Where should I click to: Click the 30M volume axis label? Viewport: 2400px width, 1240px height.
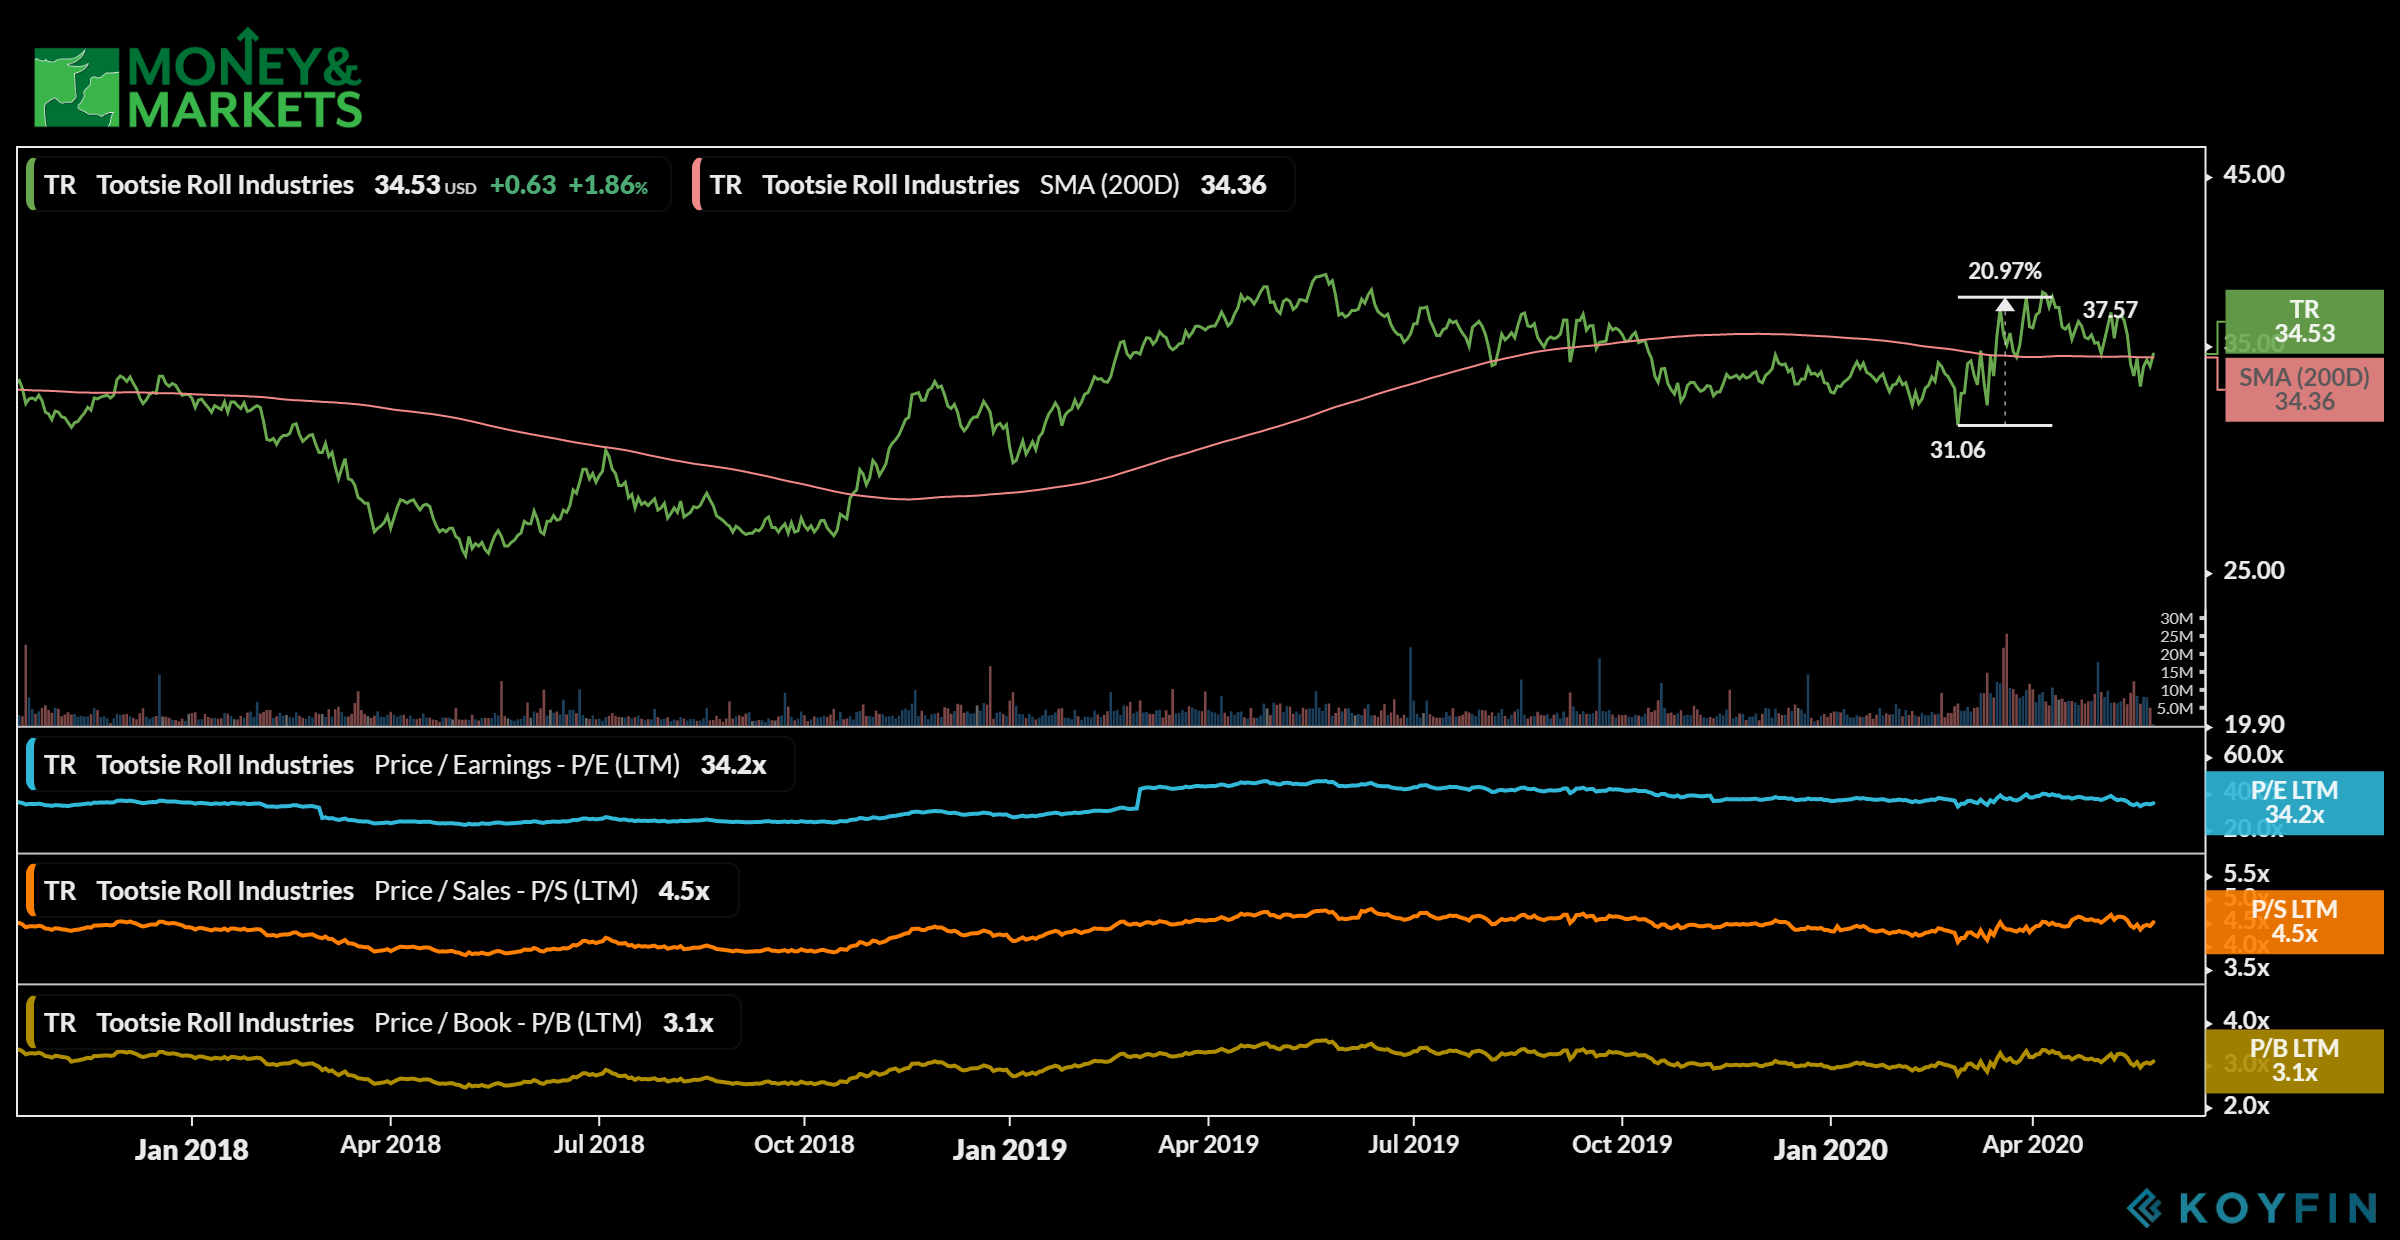click(x=2176, y=619)
